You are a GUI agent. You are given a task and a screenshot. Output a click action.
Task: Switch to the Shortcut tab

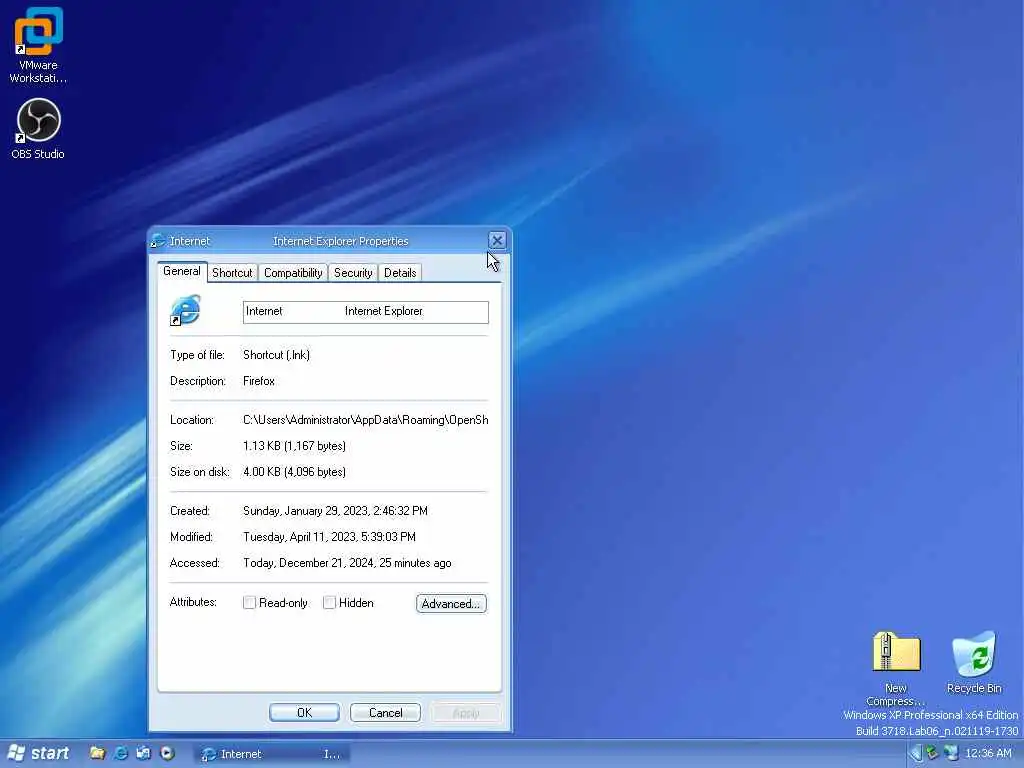(232, 273)
